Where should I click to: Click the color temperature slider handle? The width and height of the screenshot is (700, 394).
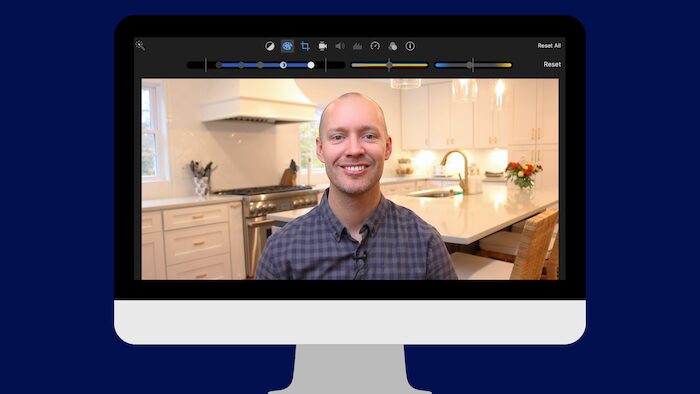coord(471,65)
